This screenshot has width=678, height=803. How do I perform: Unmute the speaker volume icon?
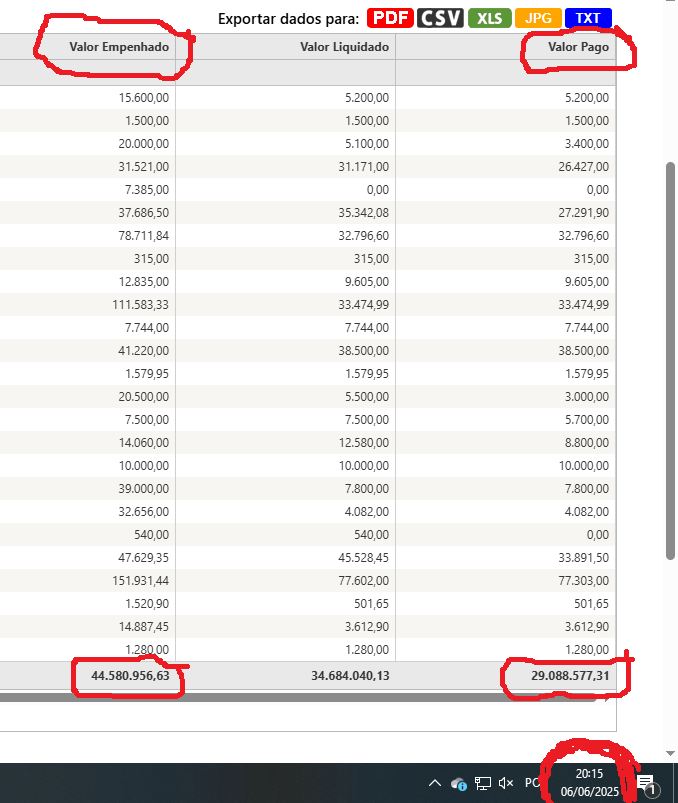click(506, 784)
